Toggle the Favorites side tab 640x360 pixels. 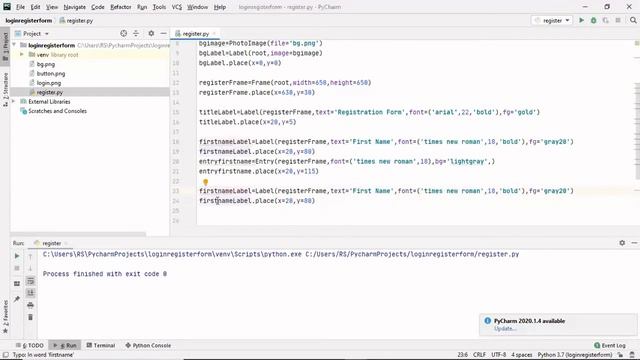tap(5, 316)
